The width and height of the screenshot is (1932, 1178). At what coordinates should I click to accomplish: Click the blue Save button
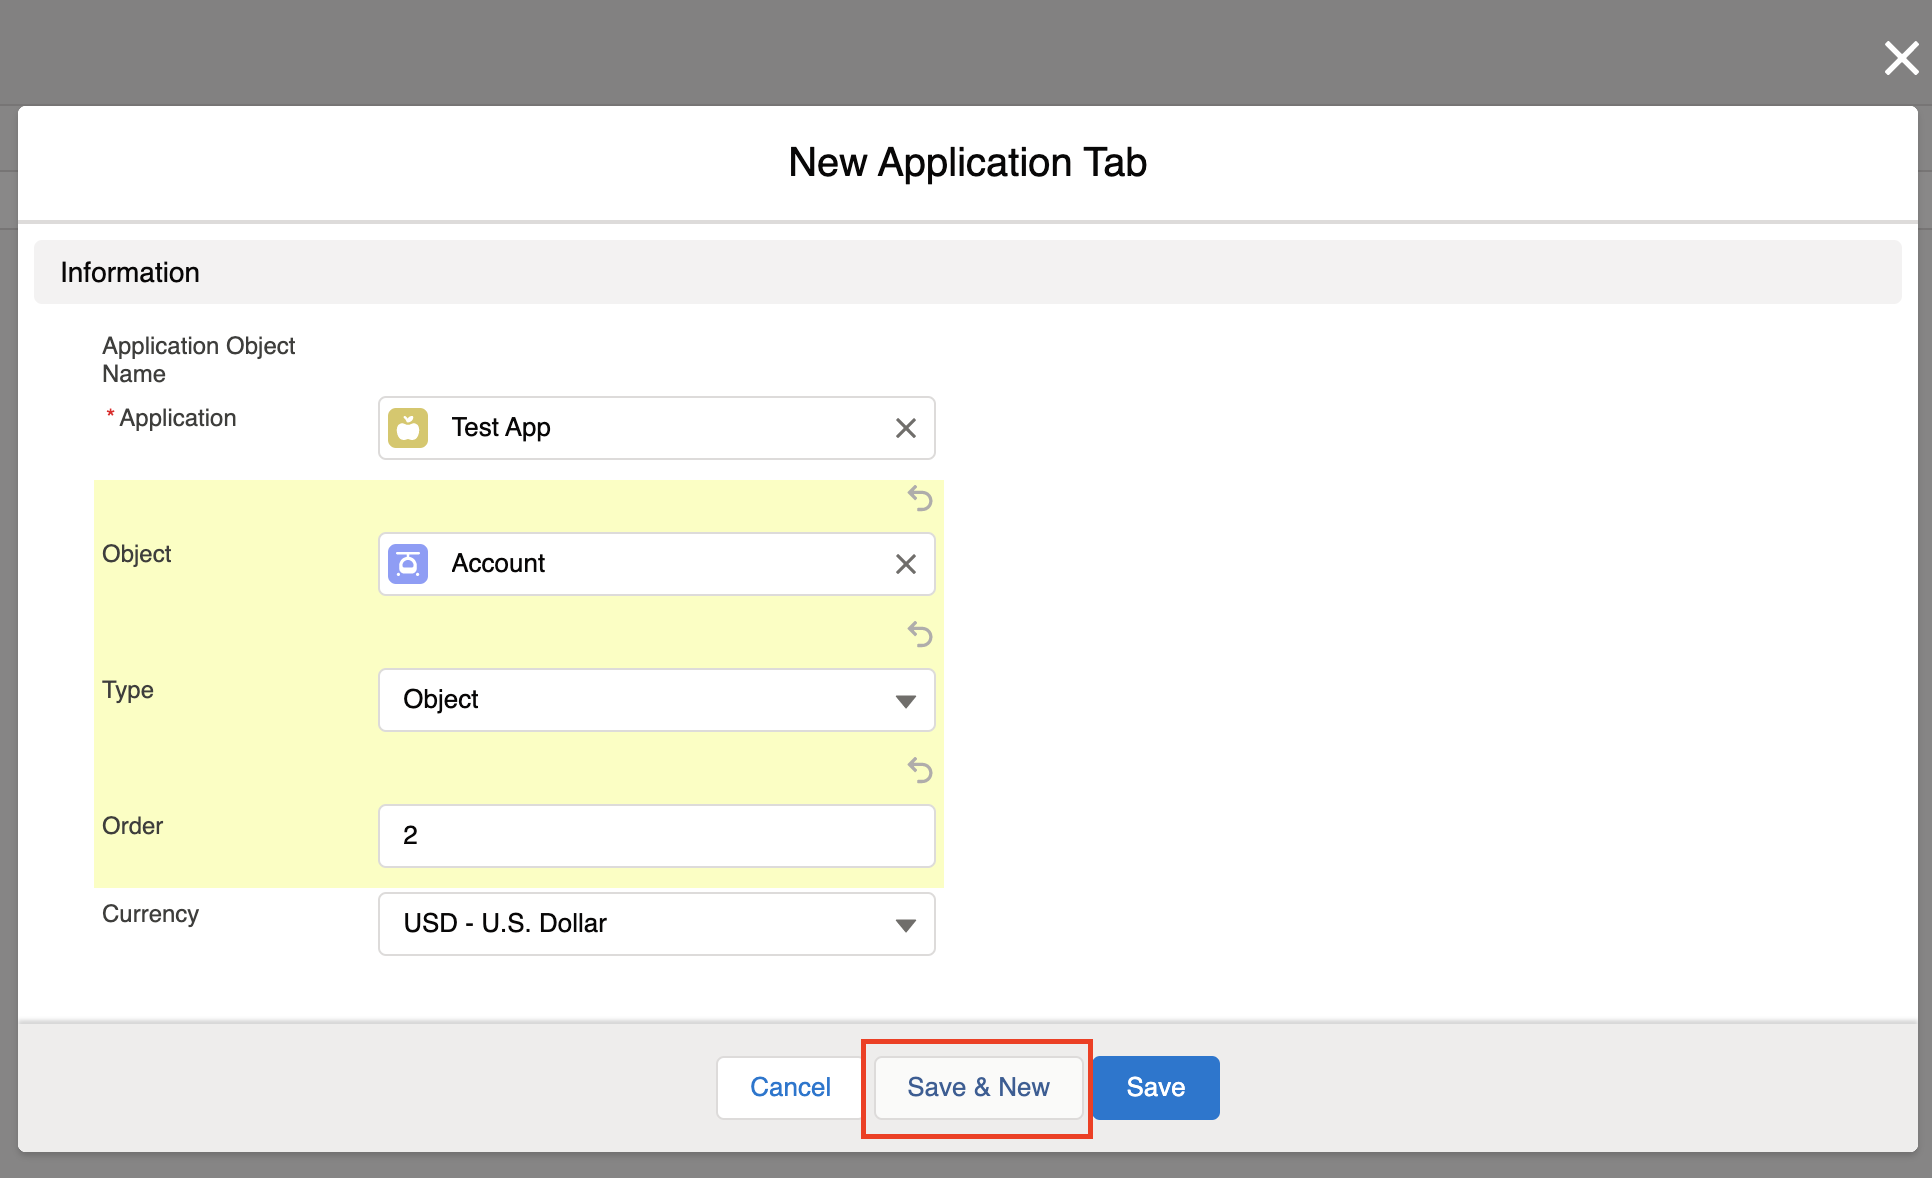[x=1155, y=1088]
